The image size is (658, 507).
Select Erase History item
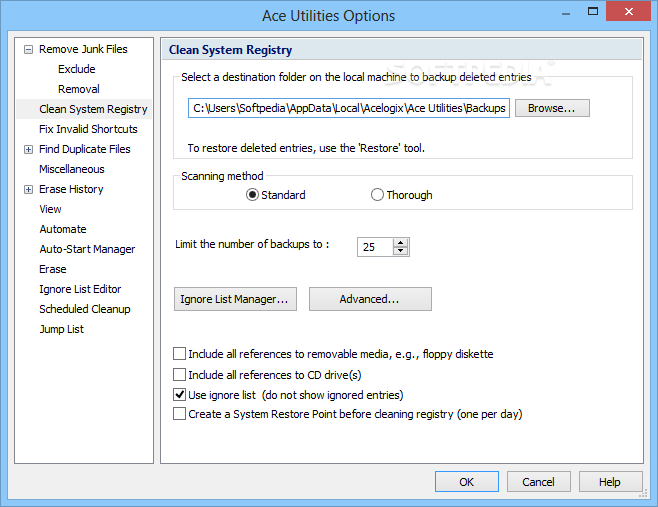[71, 189]
